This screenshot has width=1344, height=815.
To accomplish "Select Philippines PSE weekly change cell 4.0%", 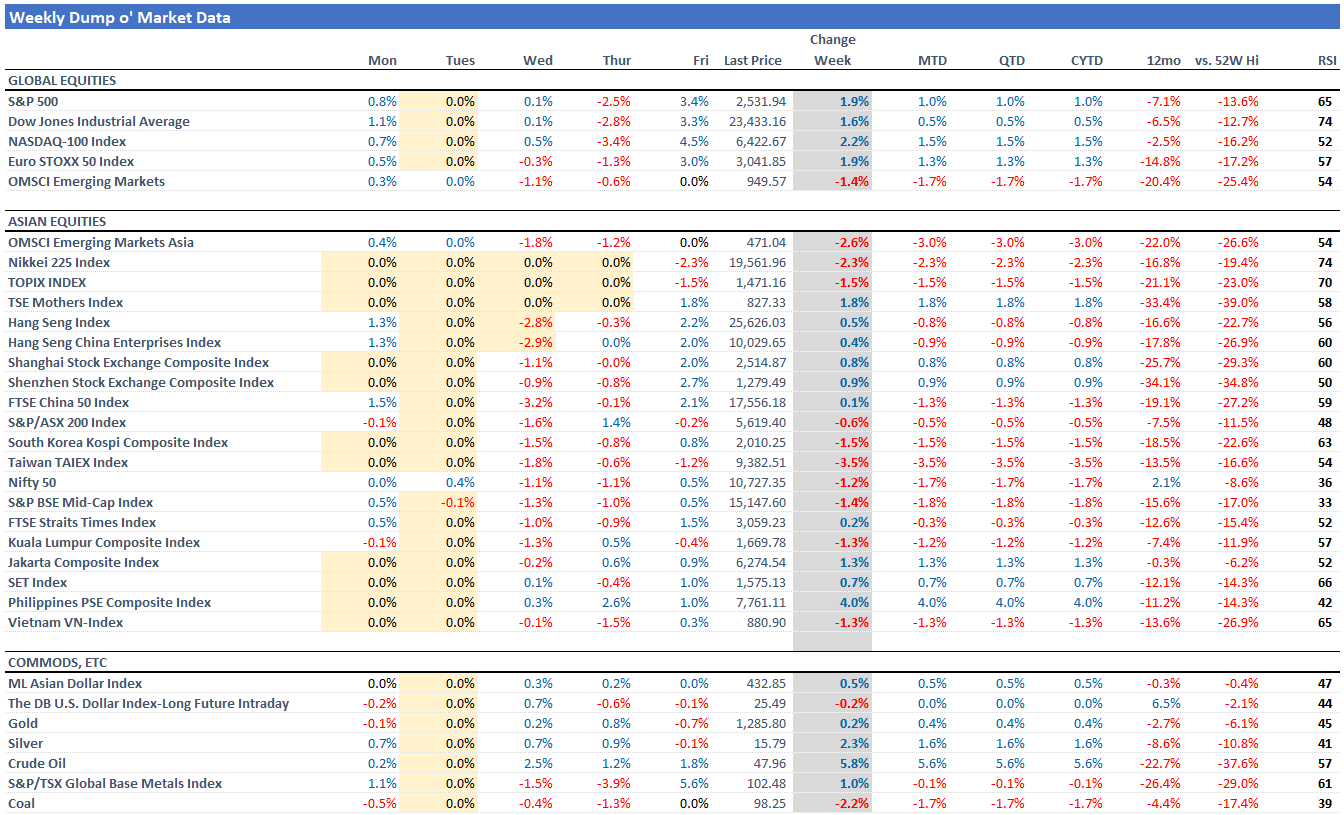I will click(x=853, y=602).
